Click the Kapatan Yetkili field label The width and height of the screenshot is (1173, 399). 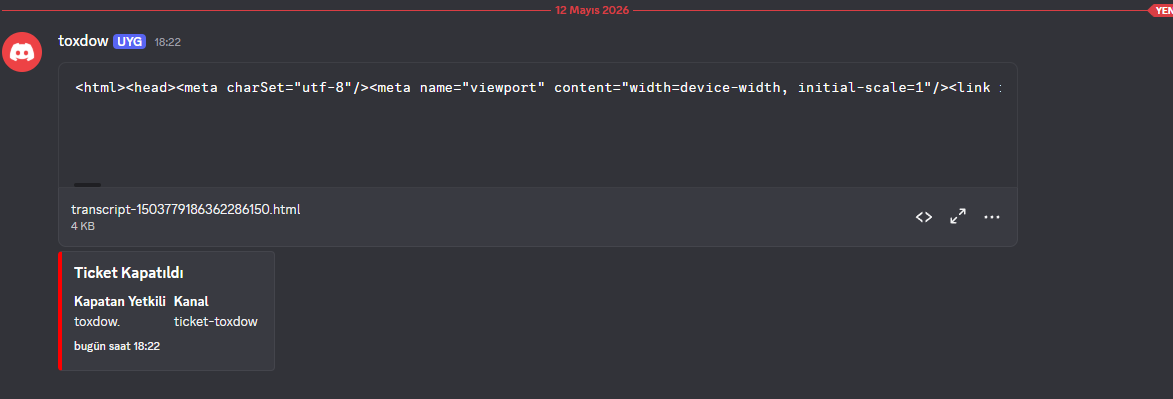tap(120, 302)
